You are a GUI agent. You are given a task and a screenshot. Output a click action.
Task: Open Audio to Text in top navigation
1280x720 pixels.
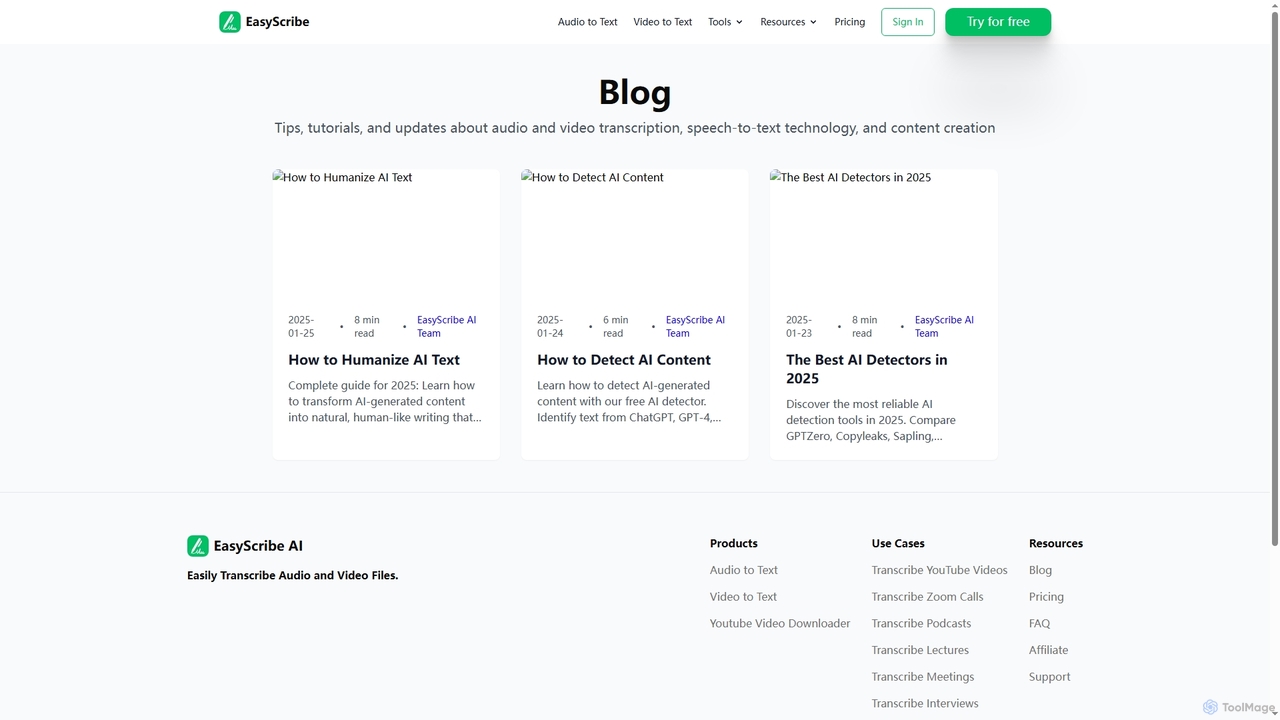click(587, 22)
